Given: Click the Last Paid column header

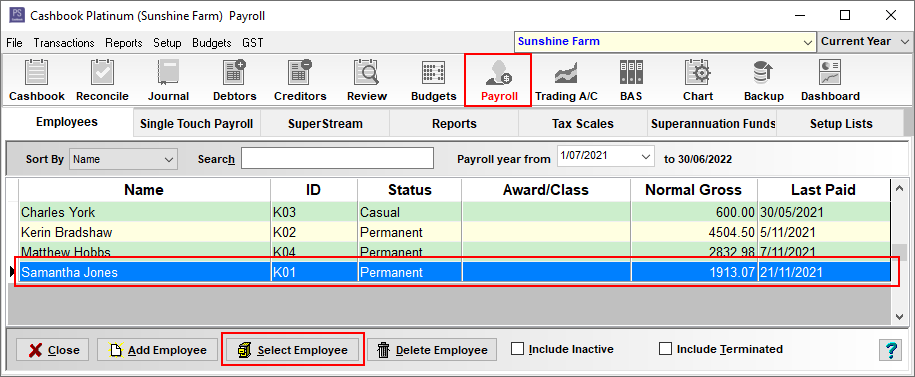Looking at the screenshot, I should tap(823, 190).
